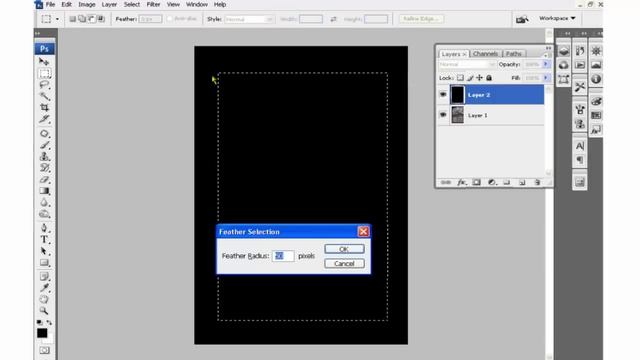Toggle lock all
The width and height of the screenshot is (640, 360).
(489, 78)
